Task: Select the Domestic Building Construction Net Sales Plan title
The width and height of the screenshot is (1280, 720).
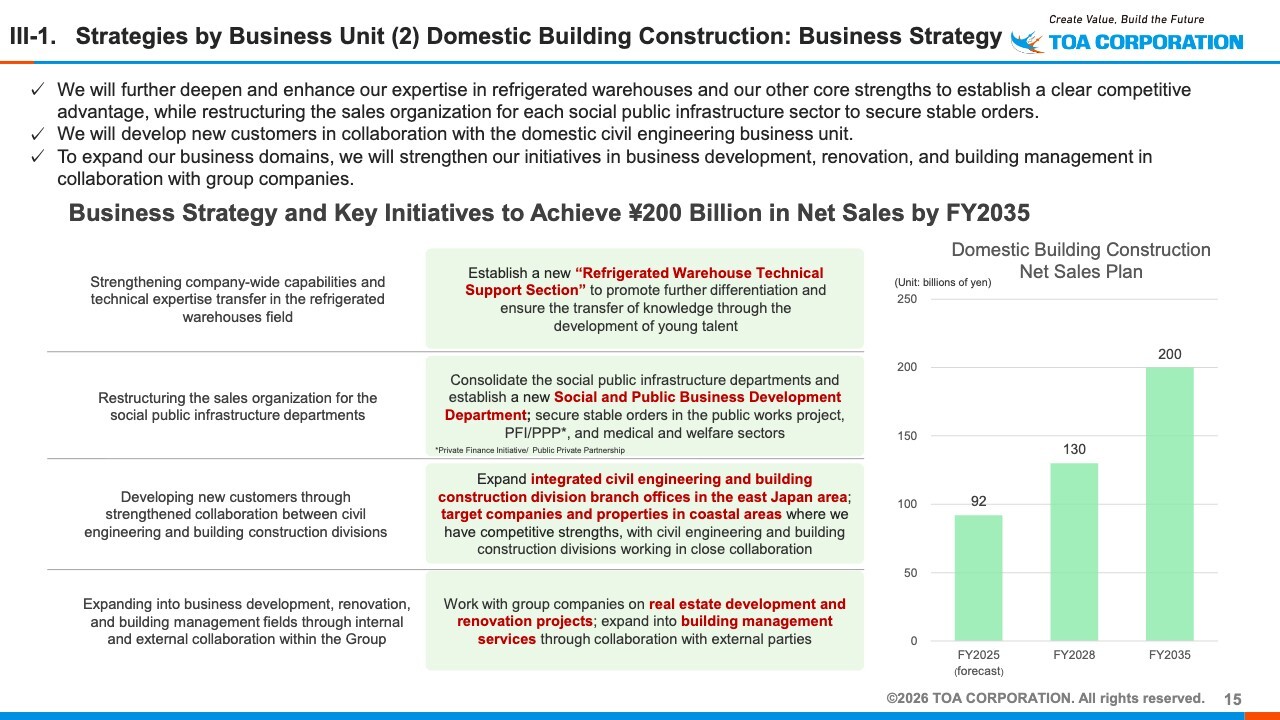Action: [1080, 260]
